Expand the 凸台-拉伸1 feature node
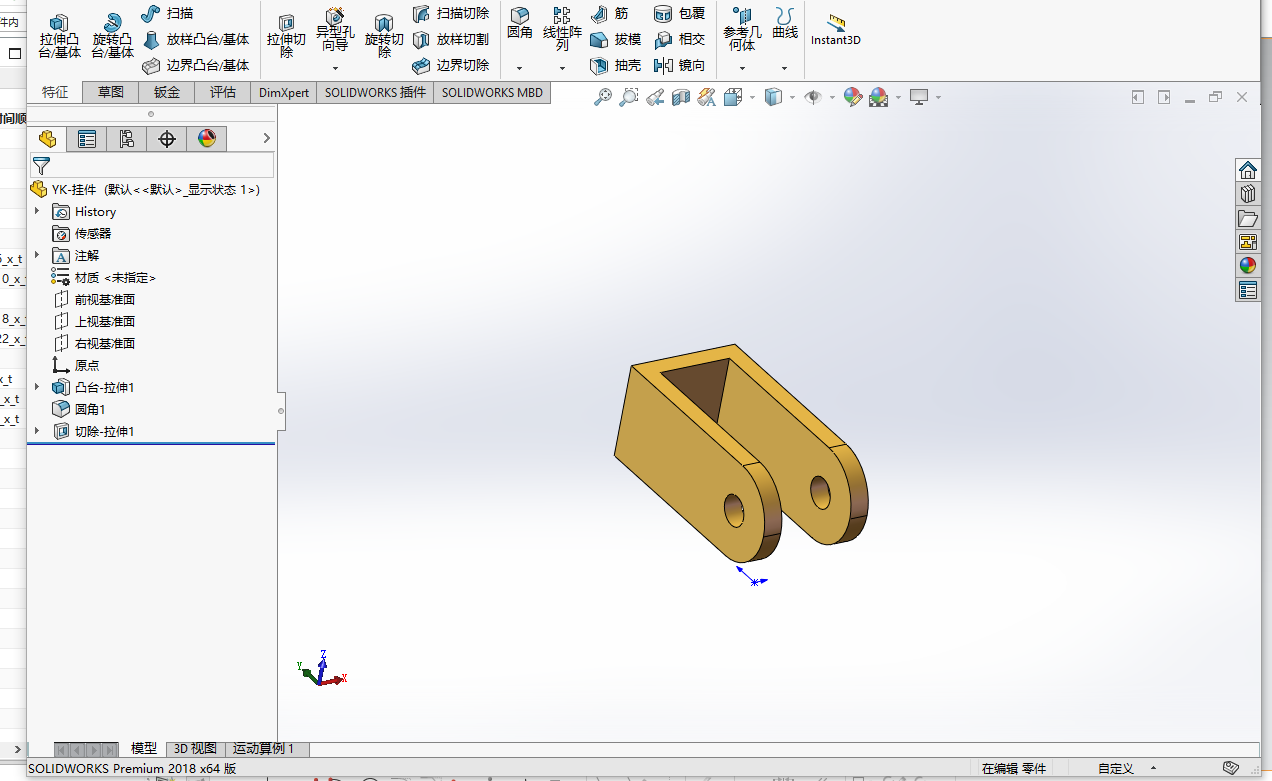This screenshot has width=1272, height=781. [x=37, y=387]
